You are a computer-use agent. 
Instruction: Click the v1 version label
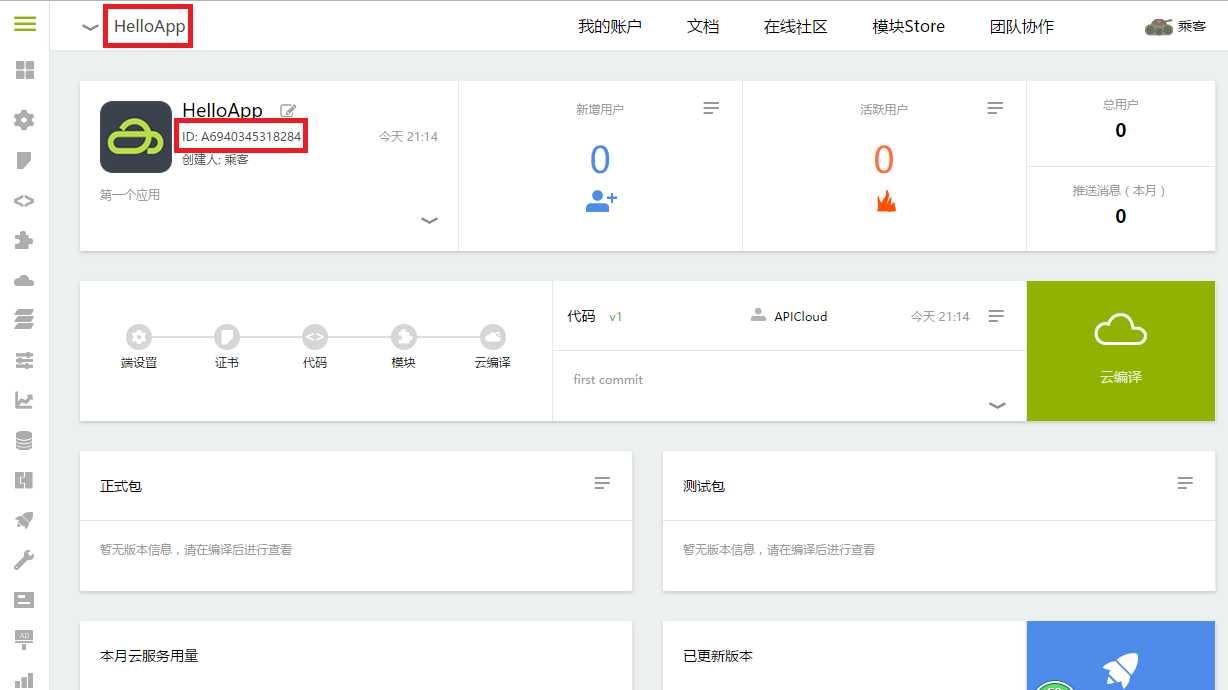616,317
